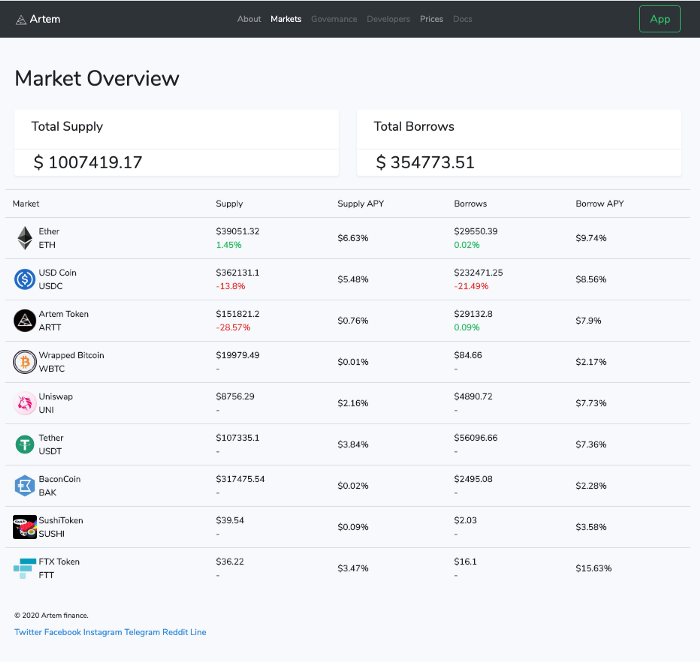Click the $4890.72 Uniswap borrows value
This screenshot has height=662, width=700.
473,396
